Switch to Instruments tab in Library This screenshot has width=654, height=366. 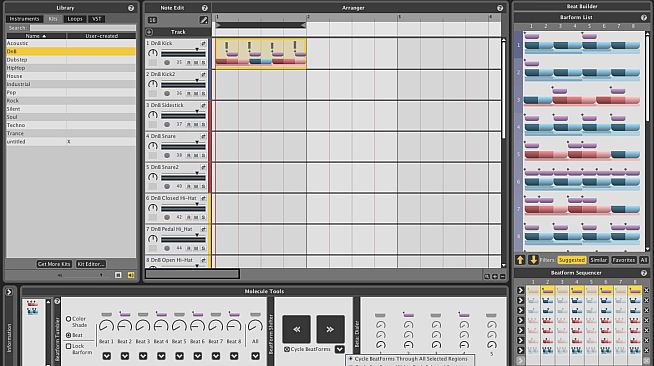[x=24, y=19]
